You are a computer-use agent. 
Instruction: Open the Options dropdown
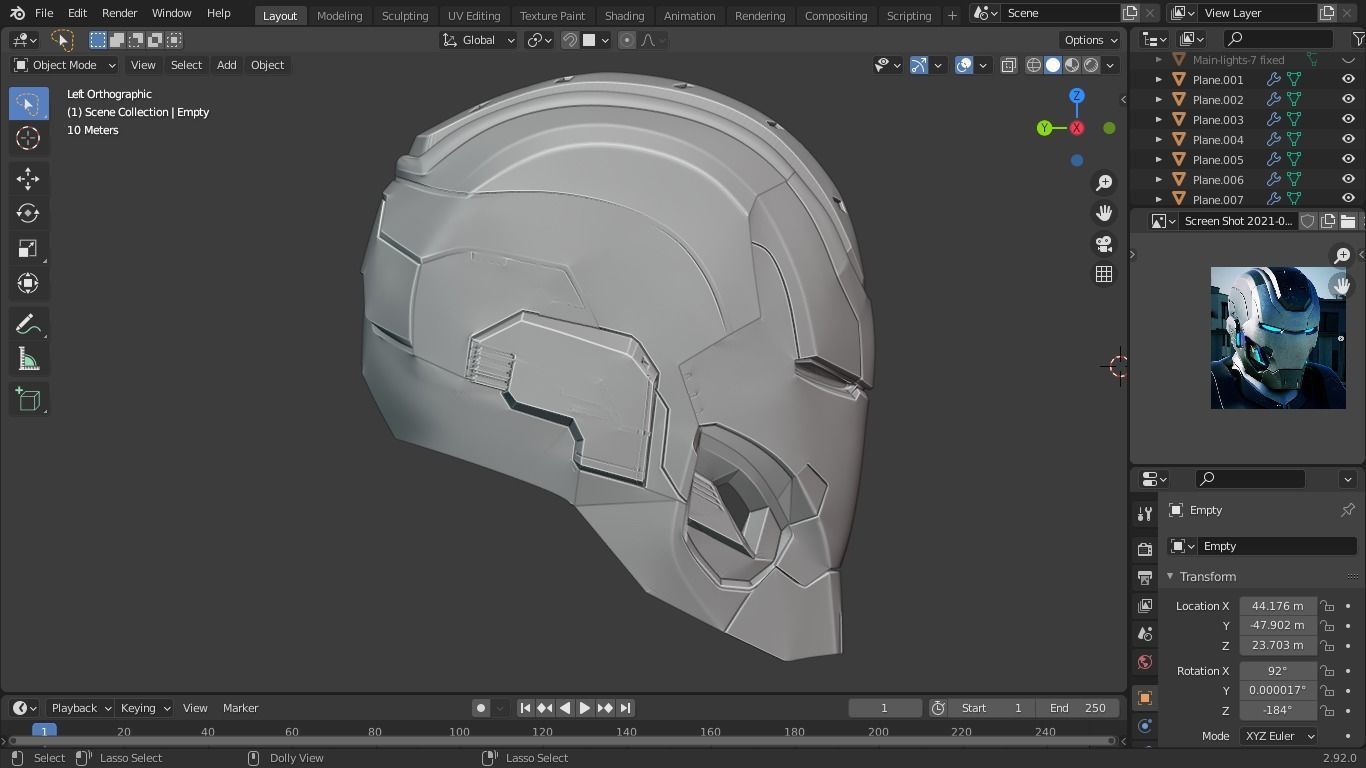point(1091,40)
